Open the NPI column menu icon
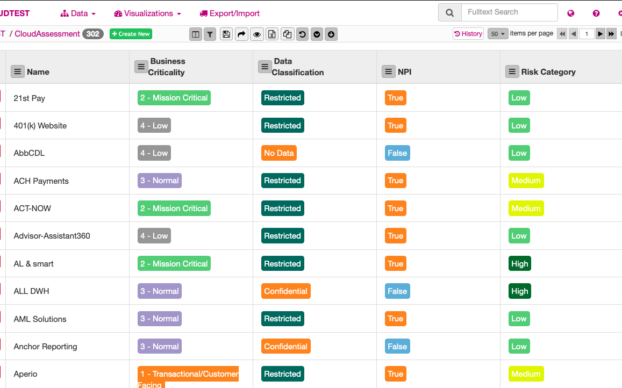 pos(388,71)
